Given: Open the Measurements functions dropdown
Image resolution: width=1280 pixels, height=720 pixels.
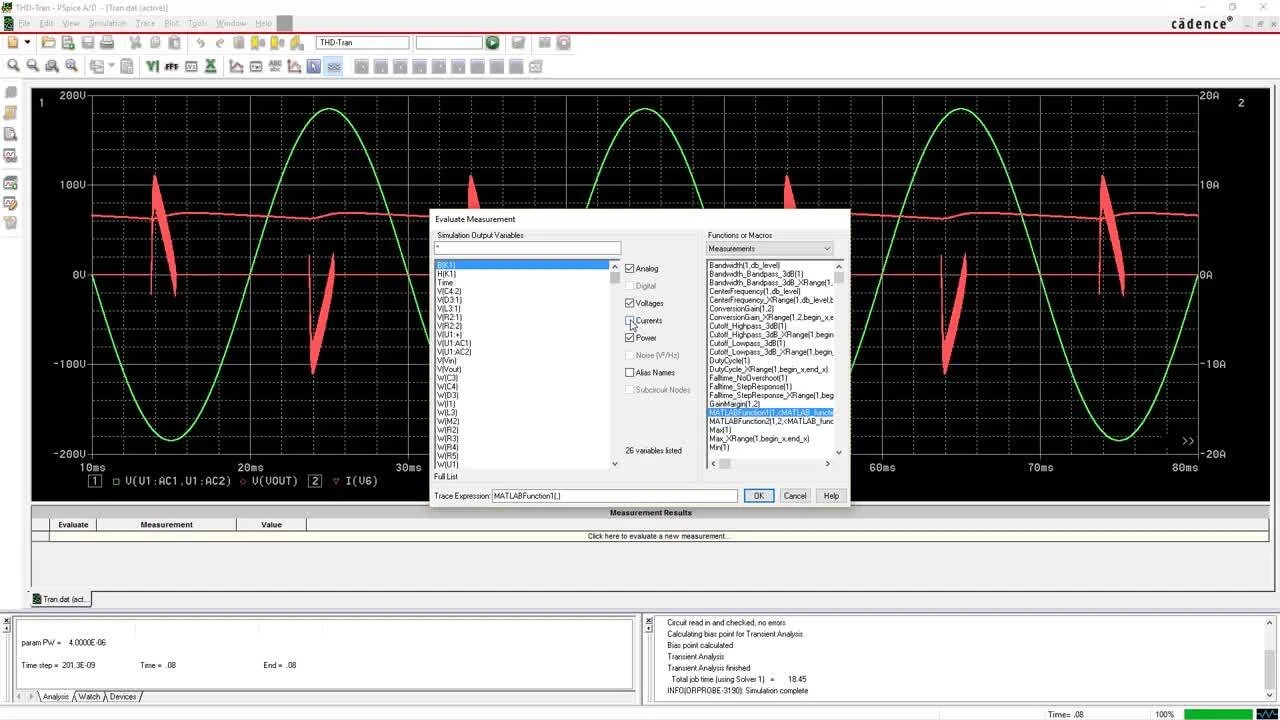Looking at the screenshot, I should 770,248.
